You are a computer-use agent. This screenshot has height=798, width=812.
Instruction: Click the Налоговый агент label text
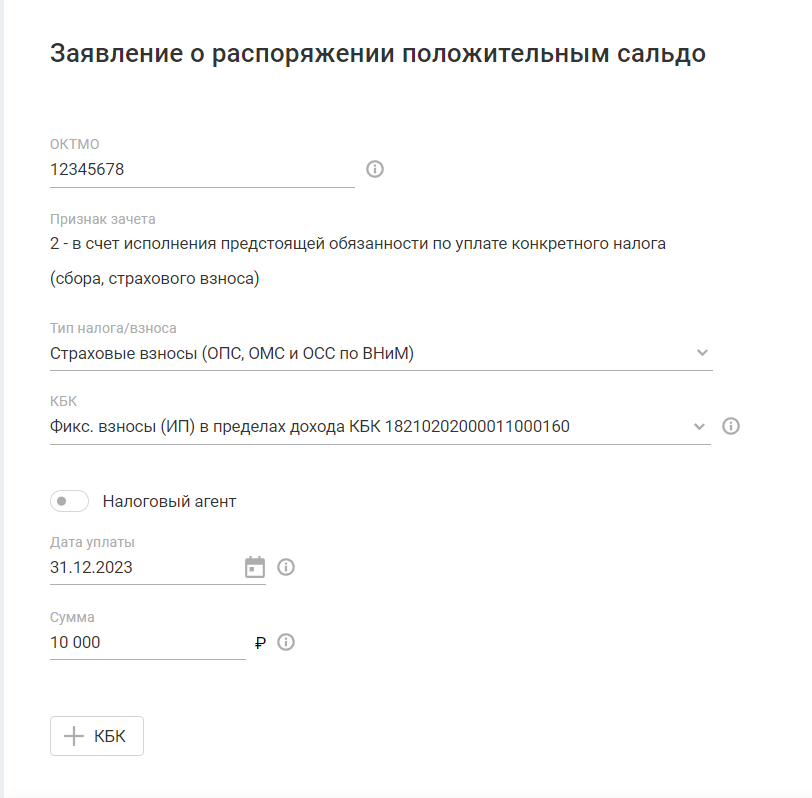click(169, 501)
